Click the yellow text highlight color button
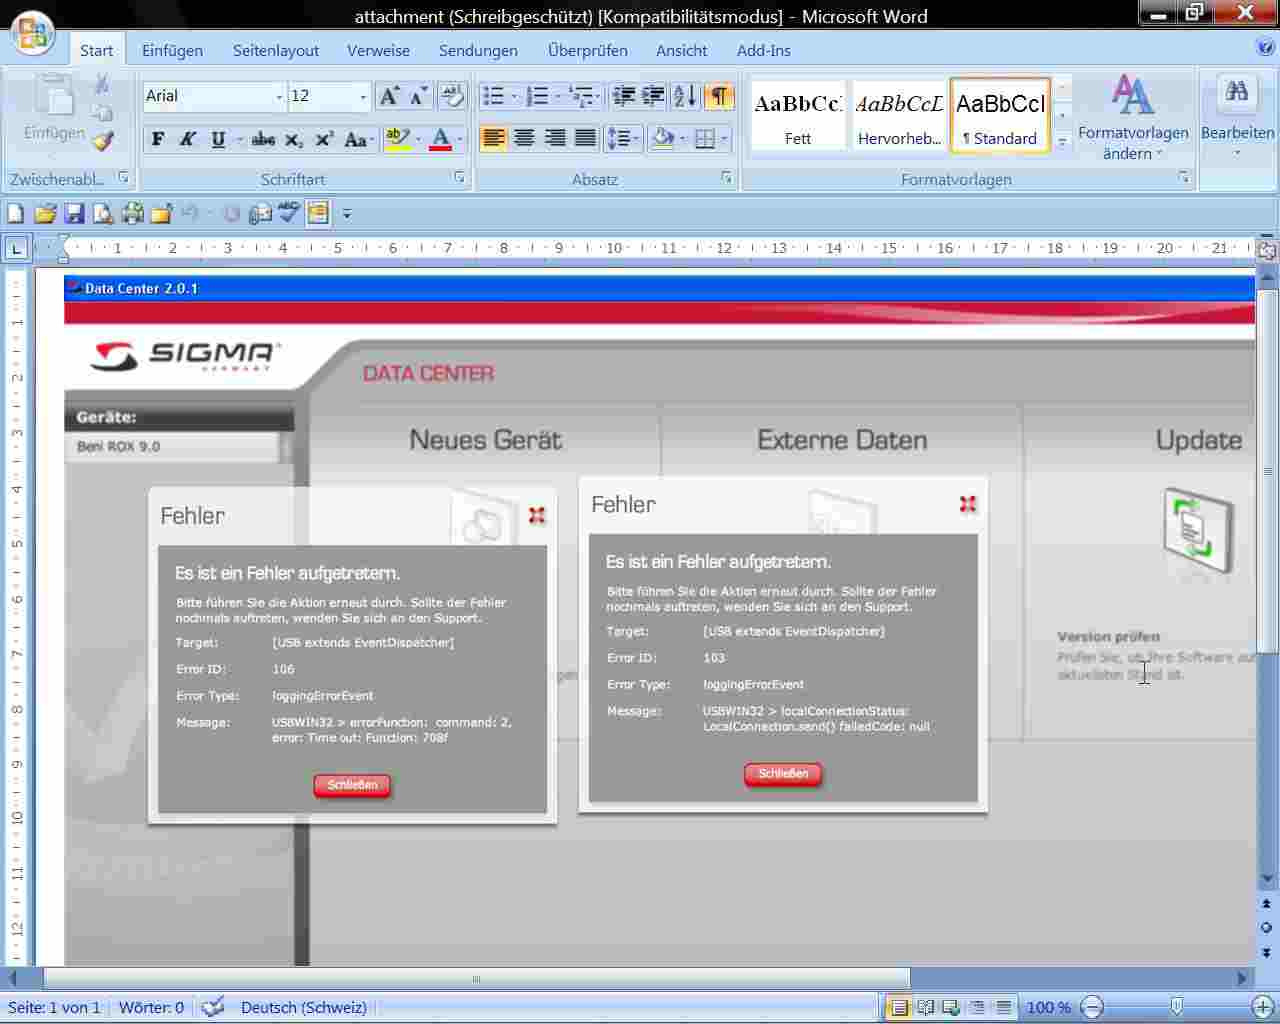Viewport: 1280px width, 1024px height. [397, 140]
